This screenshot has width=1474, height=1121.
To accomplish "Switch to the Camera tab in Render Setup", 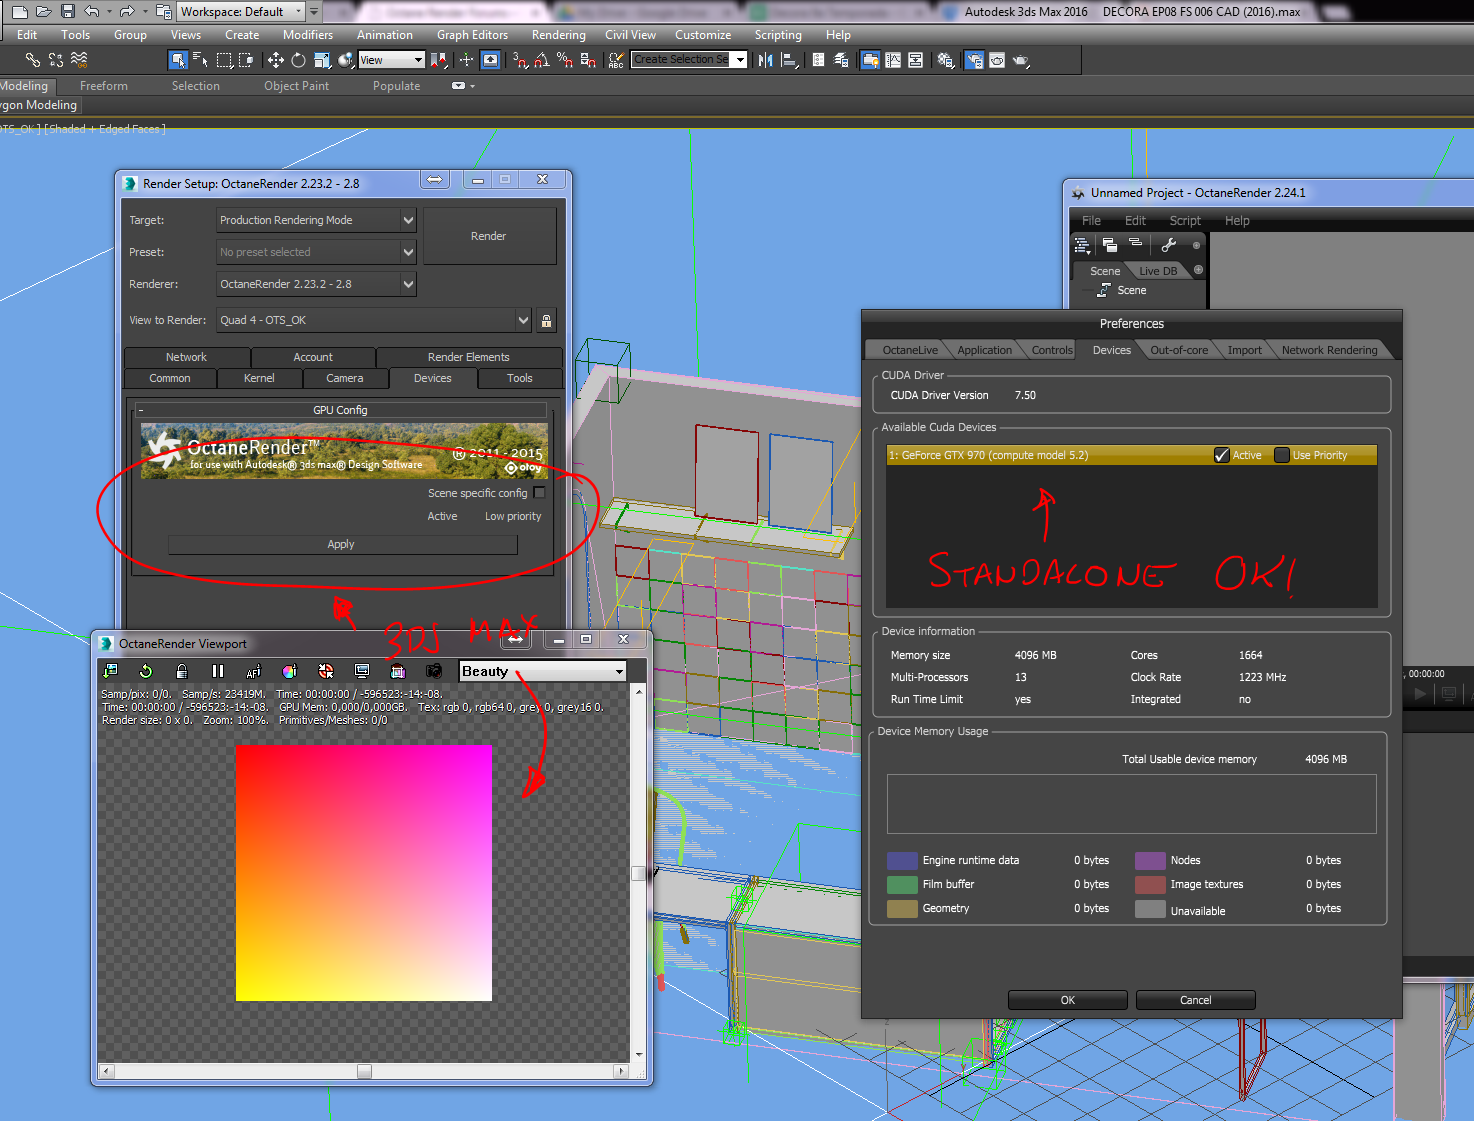I will [x=345, y=378].
